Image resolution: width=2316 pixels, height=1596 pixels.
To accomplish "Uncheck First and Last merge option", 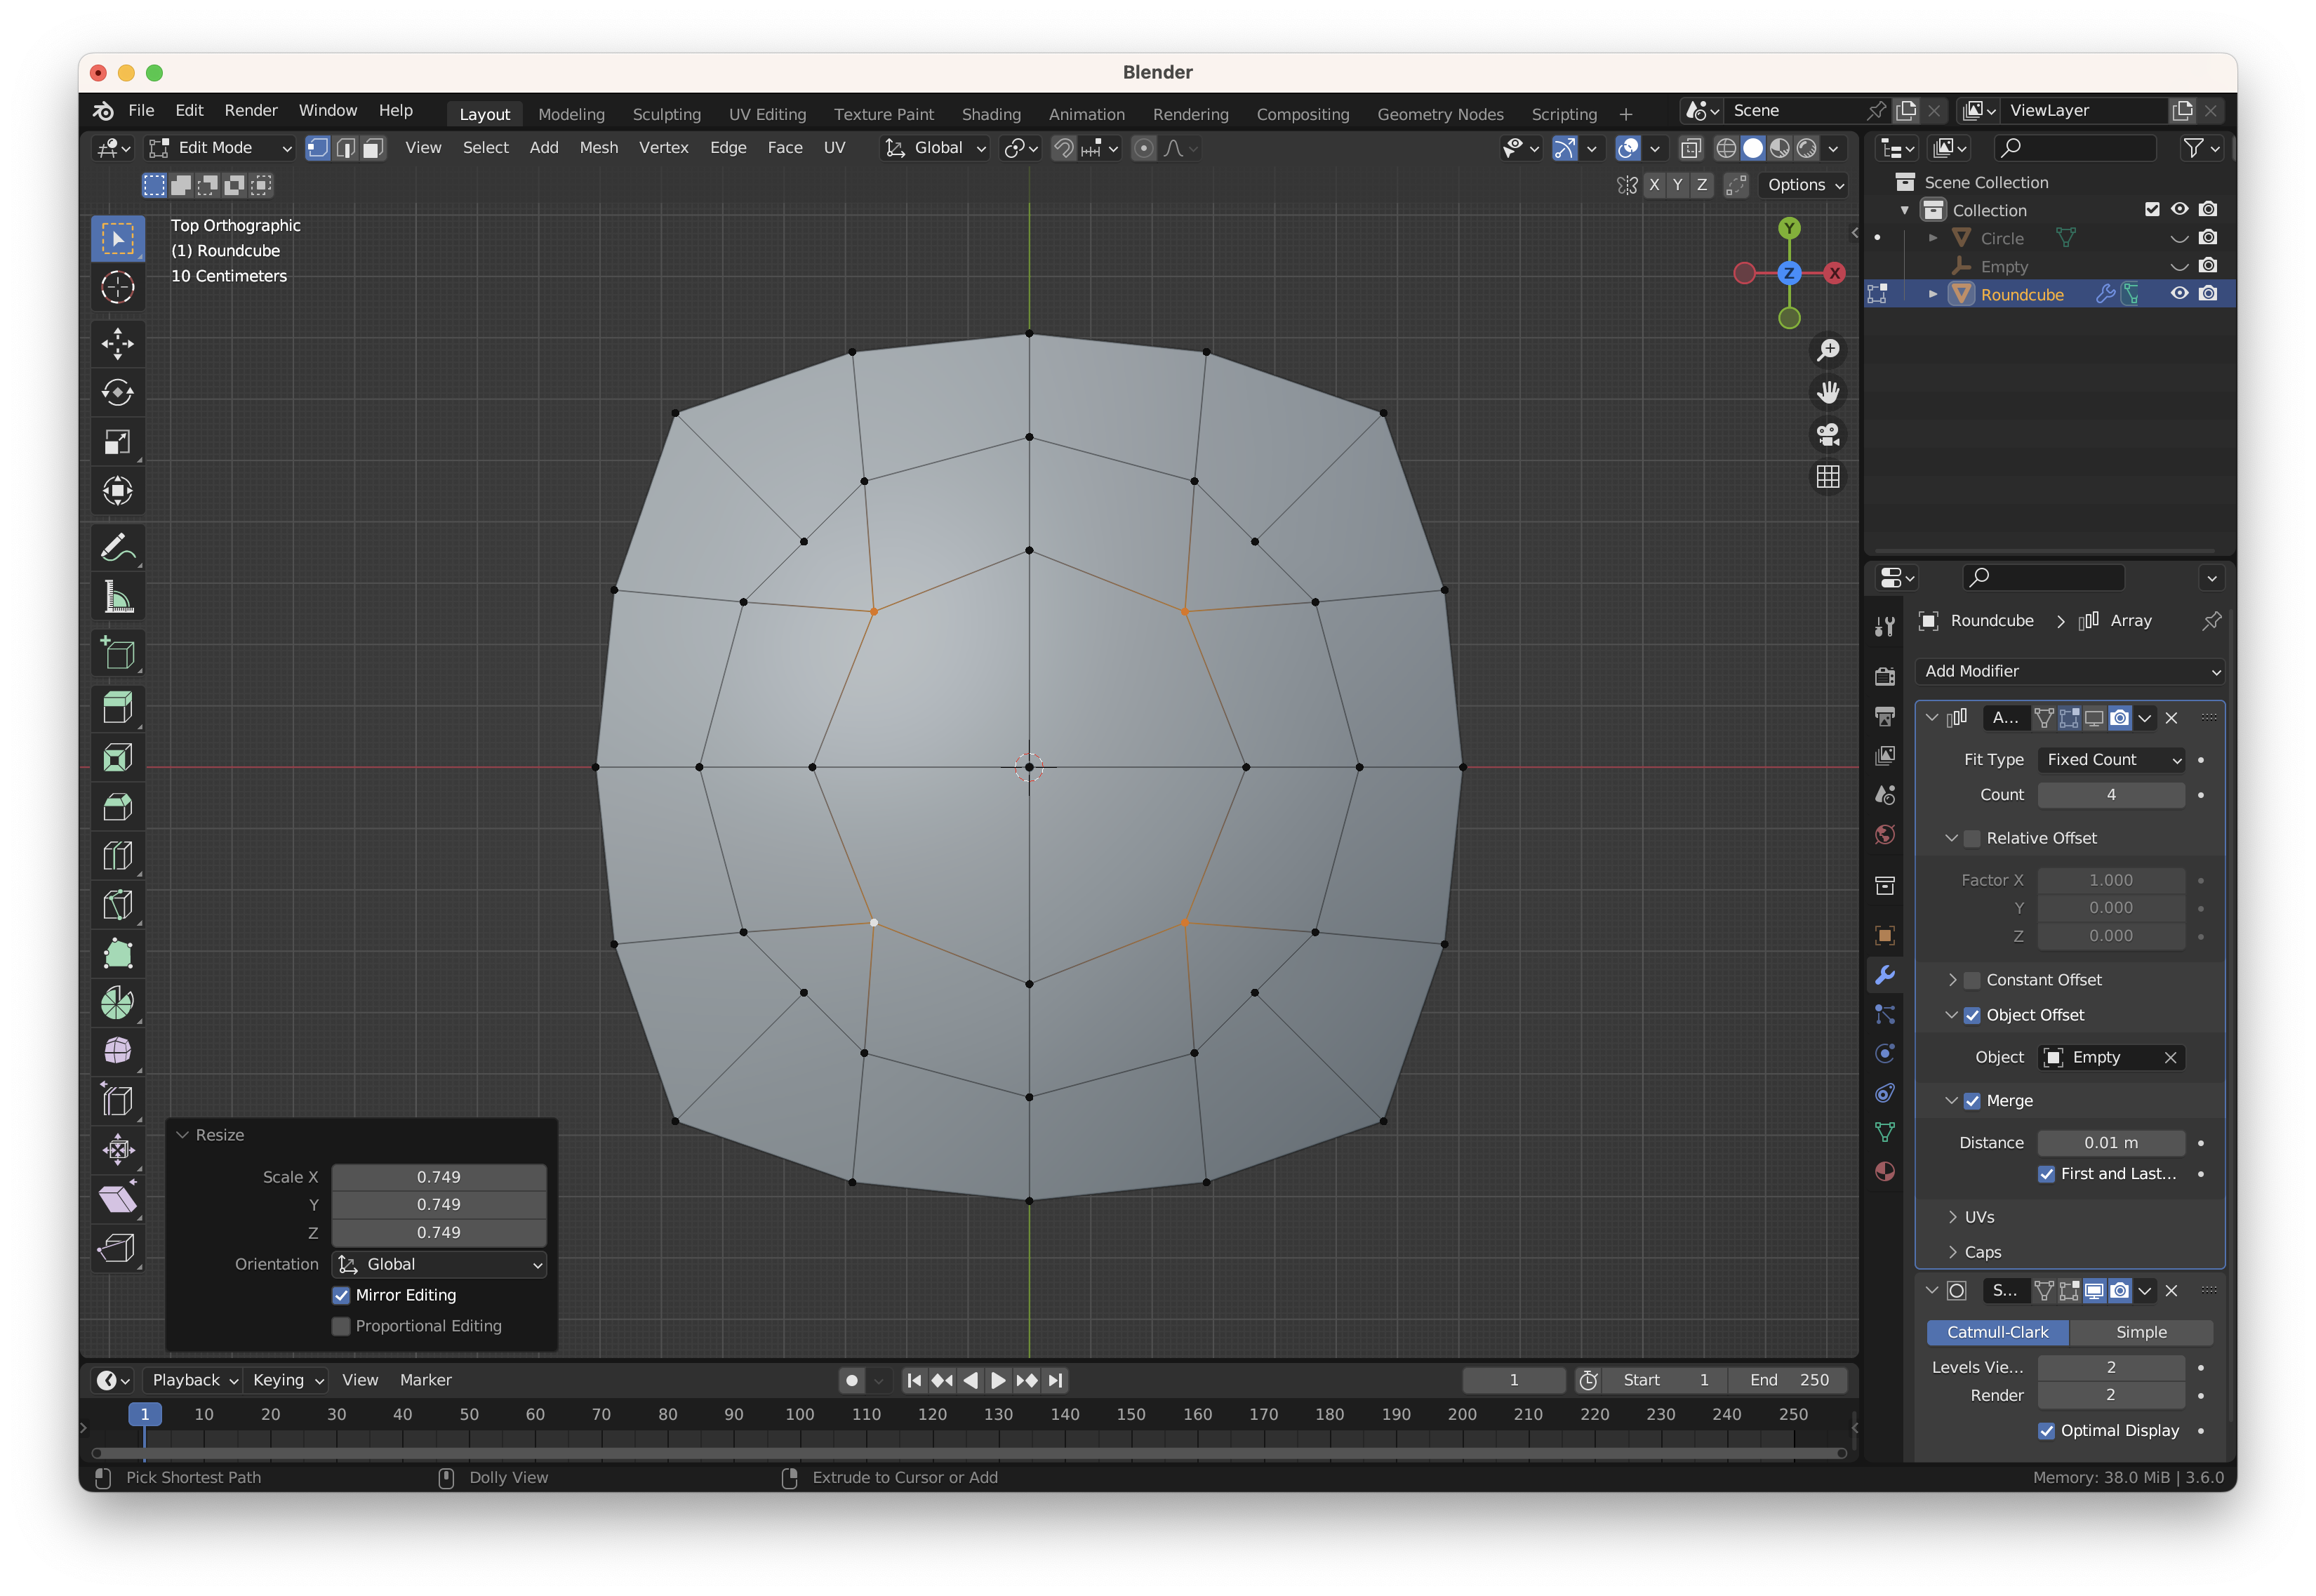I will click(x=2047, y=1174).
